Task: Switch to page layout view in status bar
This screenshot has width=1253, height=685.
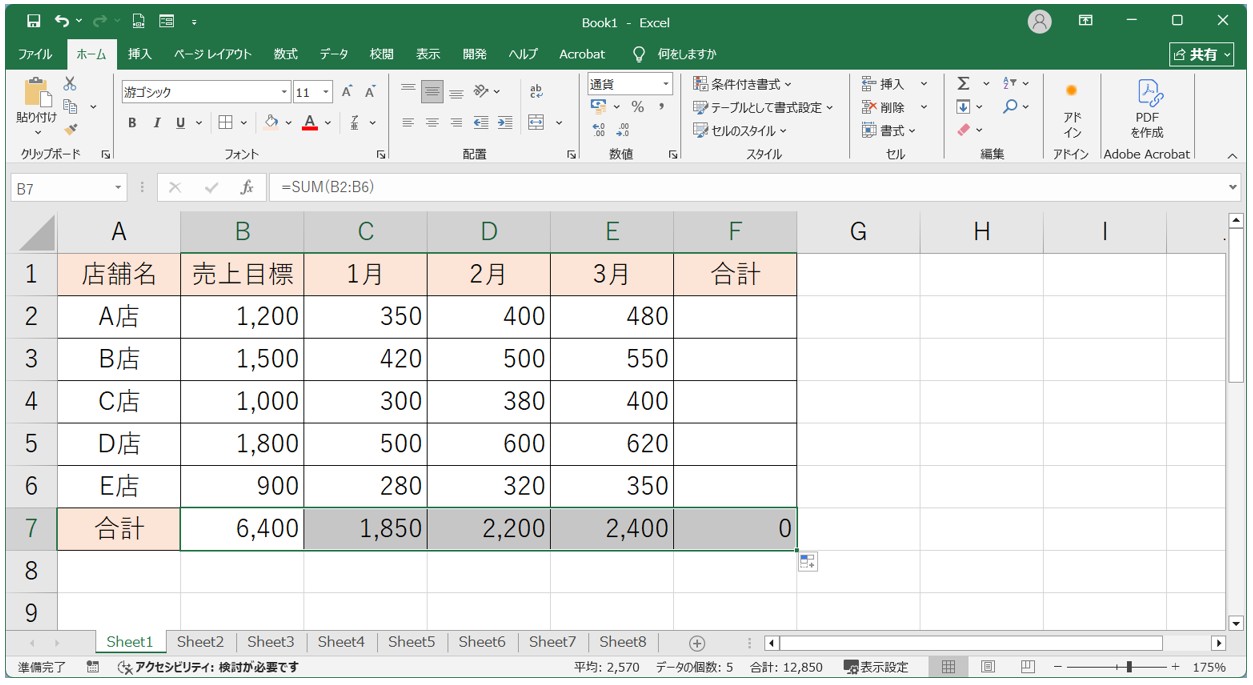Action: pyautogui.click(x=988, y=667)
